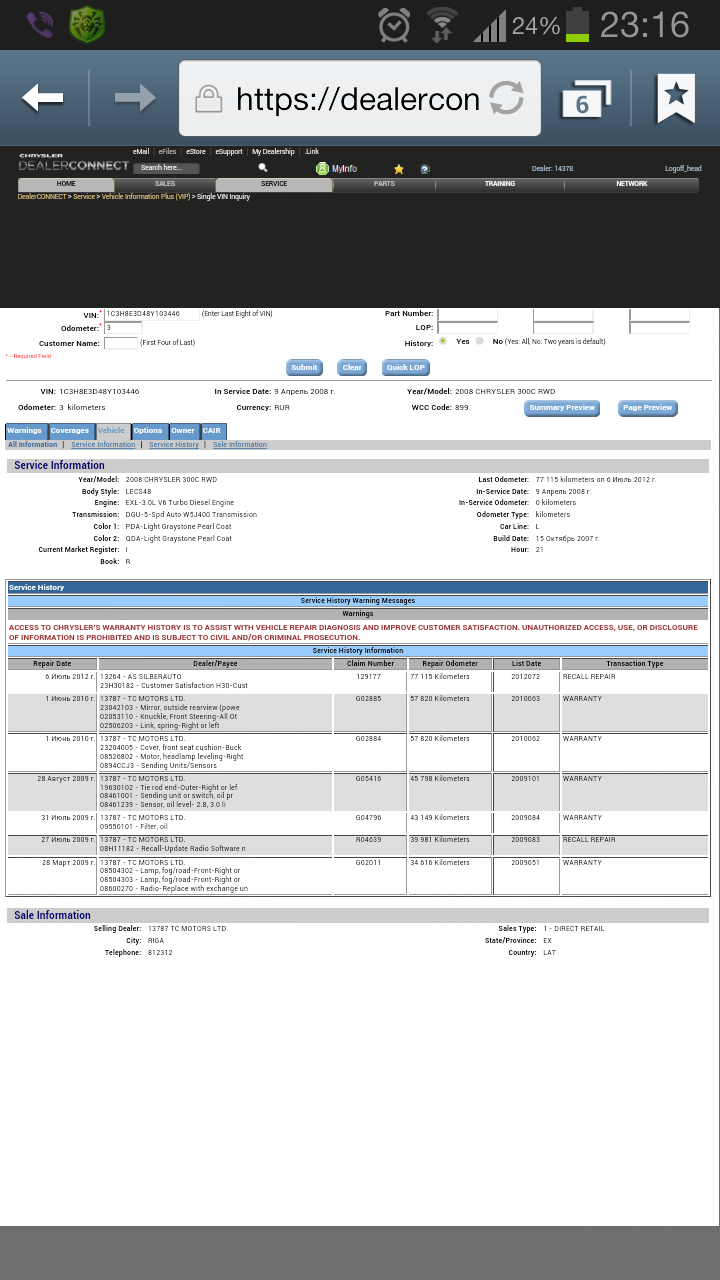The height and width of the screenshot is (1280, 720).
Task: Open eSupport link in top bar
Action: coord(229,152)
